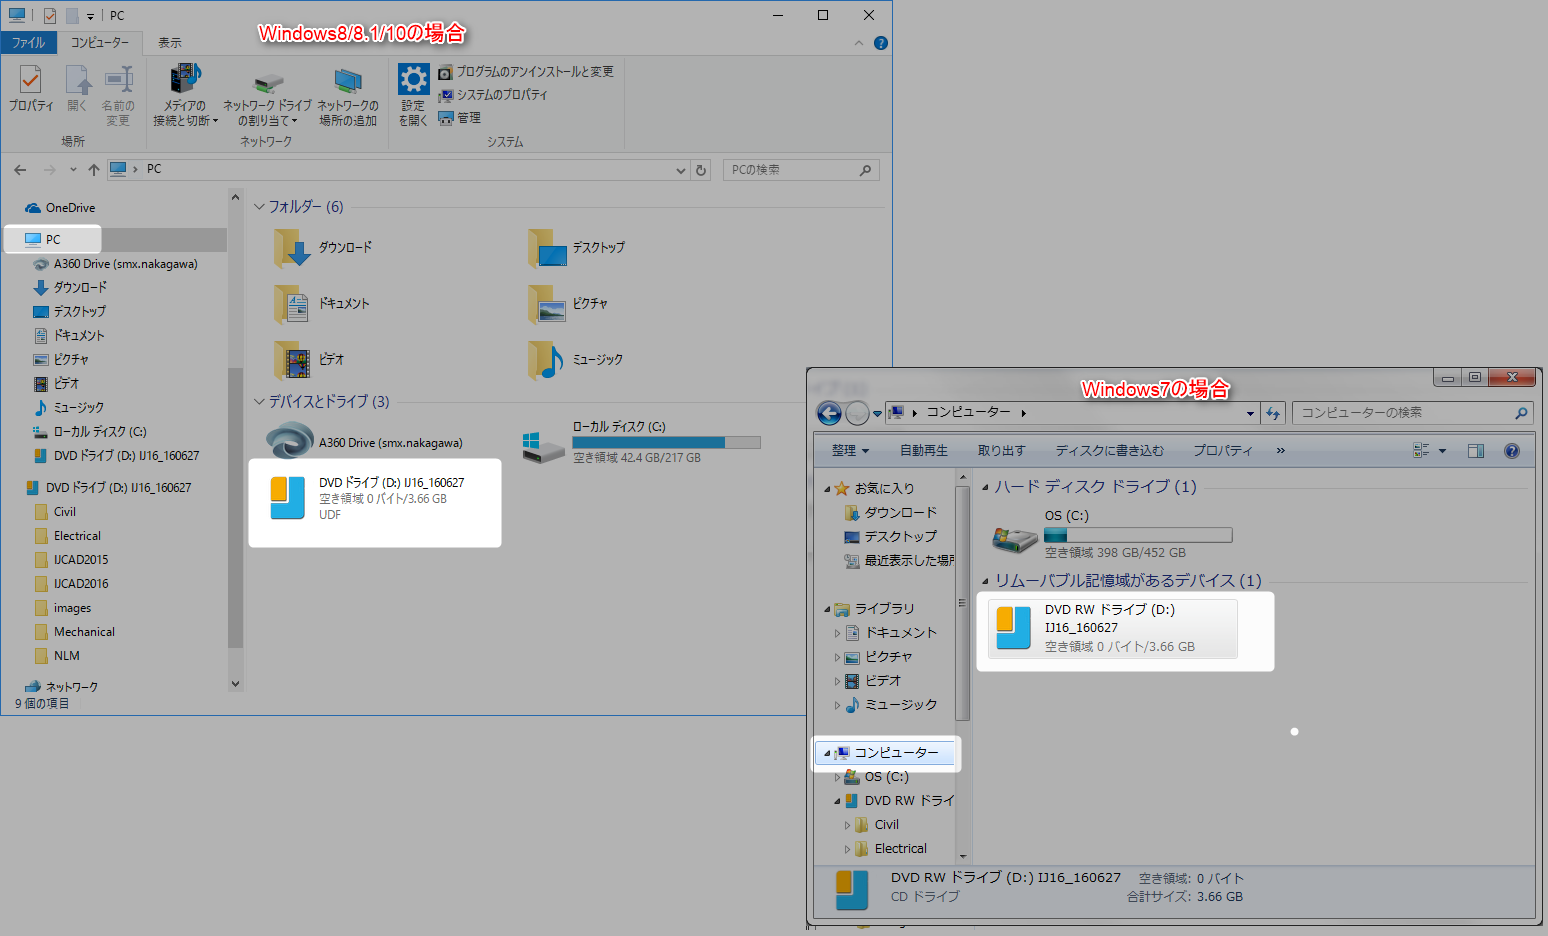Switch to the コンピューター ribbon tab

tap(100, 43)
